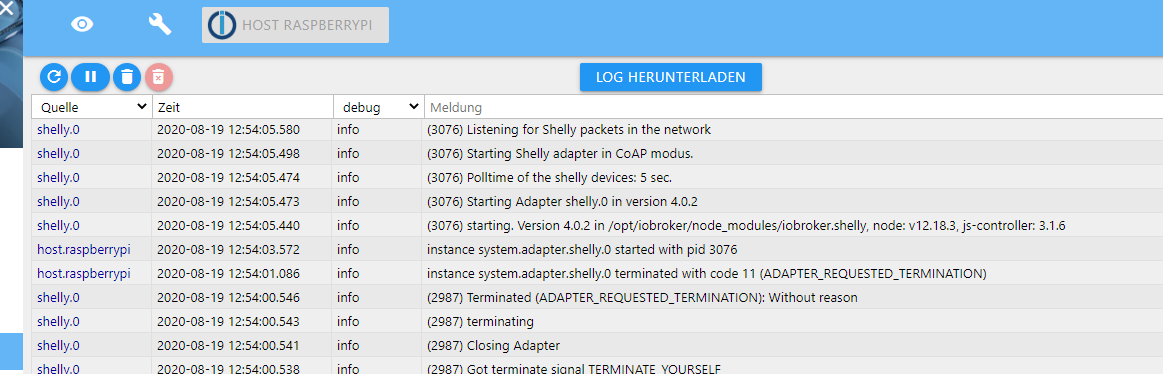1163x374 pixels.
Task: Click the blue trash clear-log icon
Action: (x=127, y=76)
